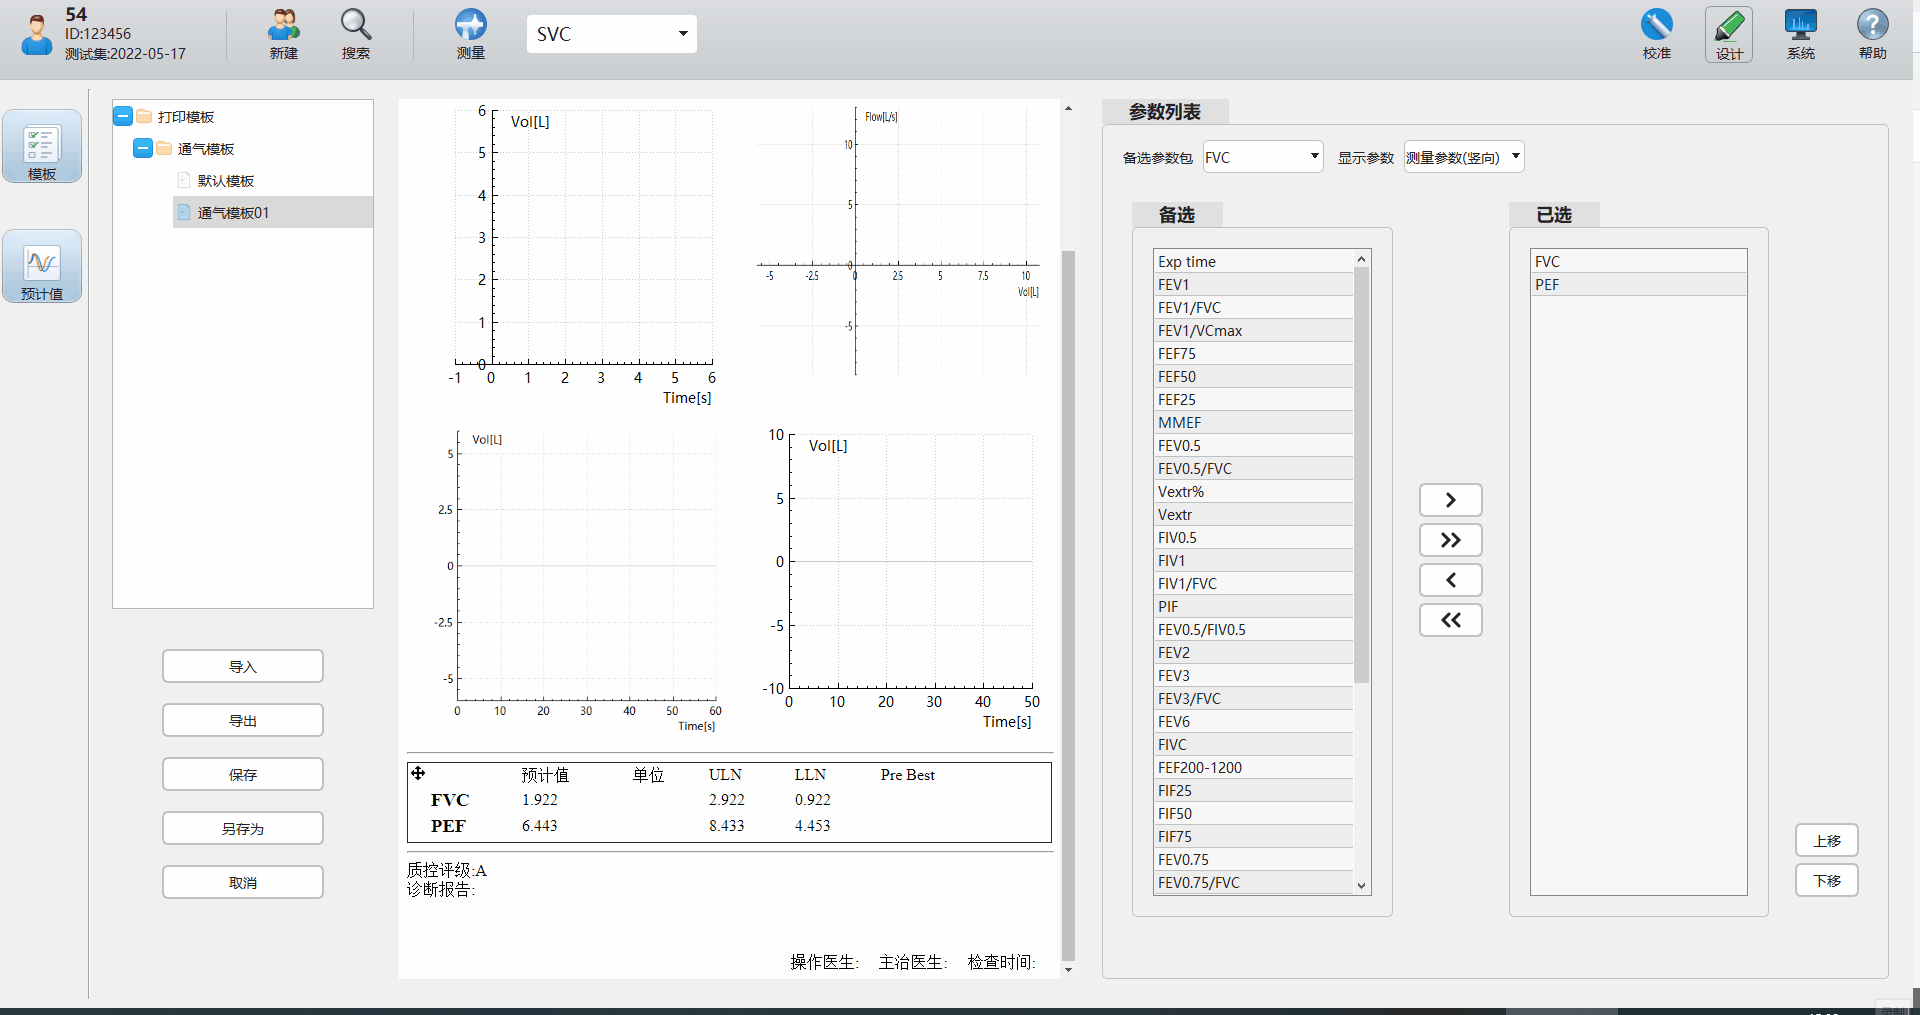Click candidate list scrollbar down arrow

(x=1361, y=885)
